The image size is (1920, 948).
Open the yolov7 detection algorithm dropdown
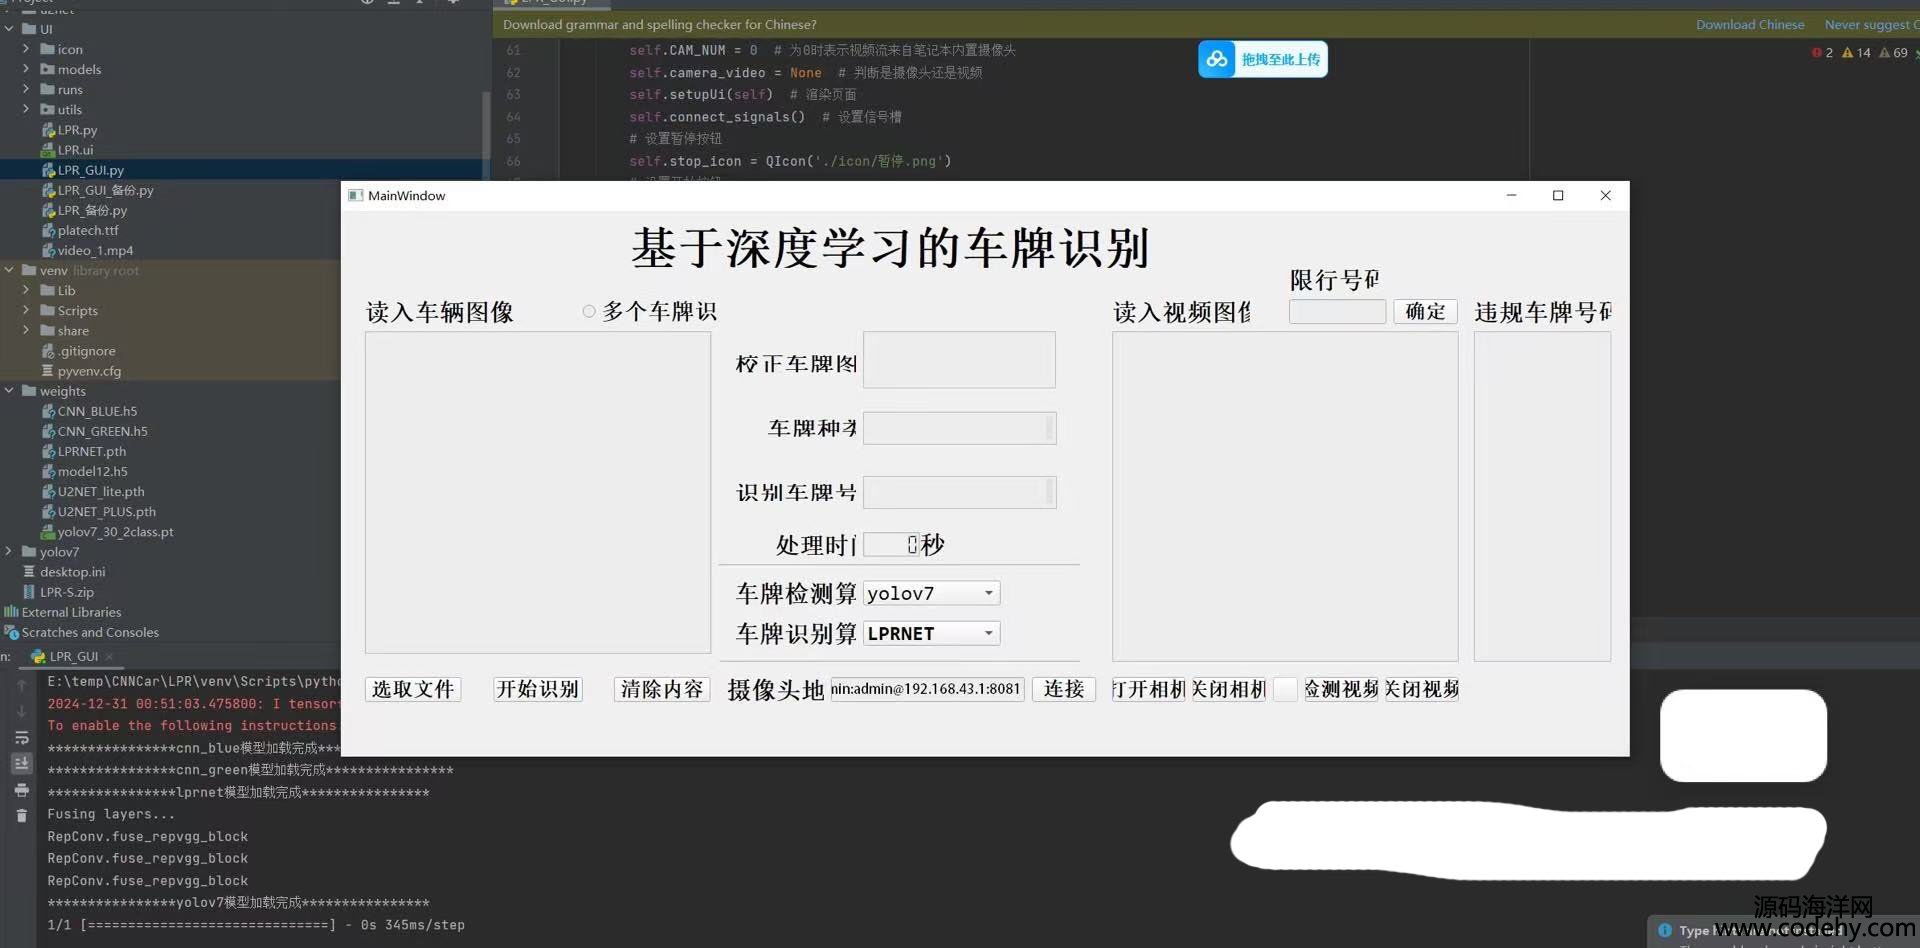[x=931, y=593]
